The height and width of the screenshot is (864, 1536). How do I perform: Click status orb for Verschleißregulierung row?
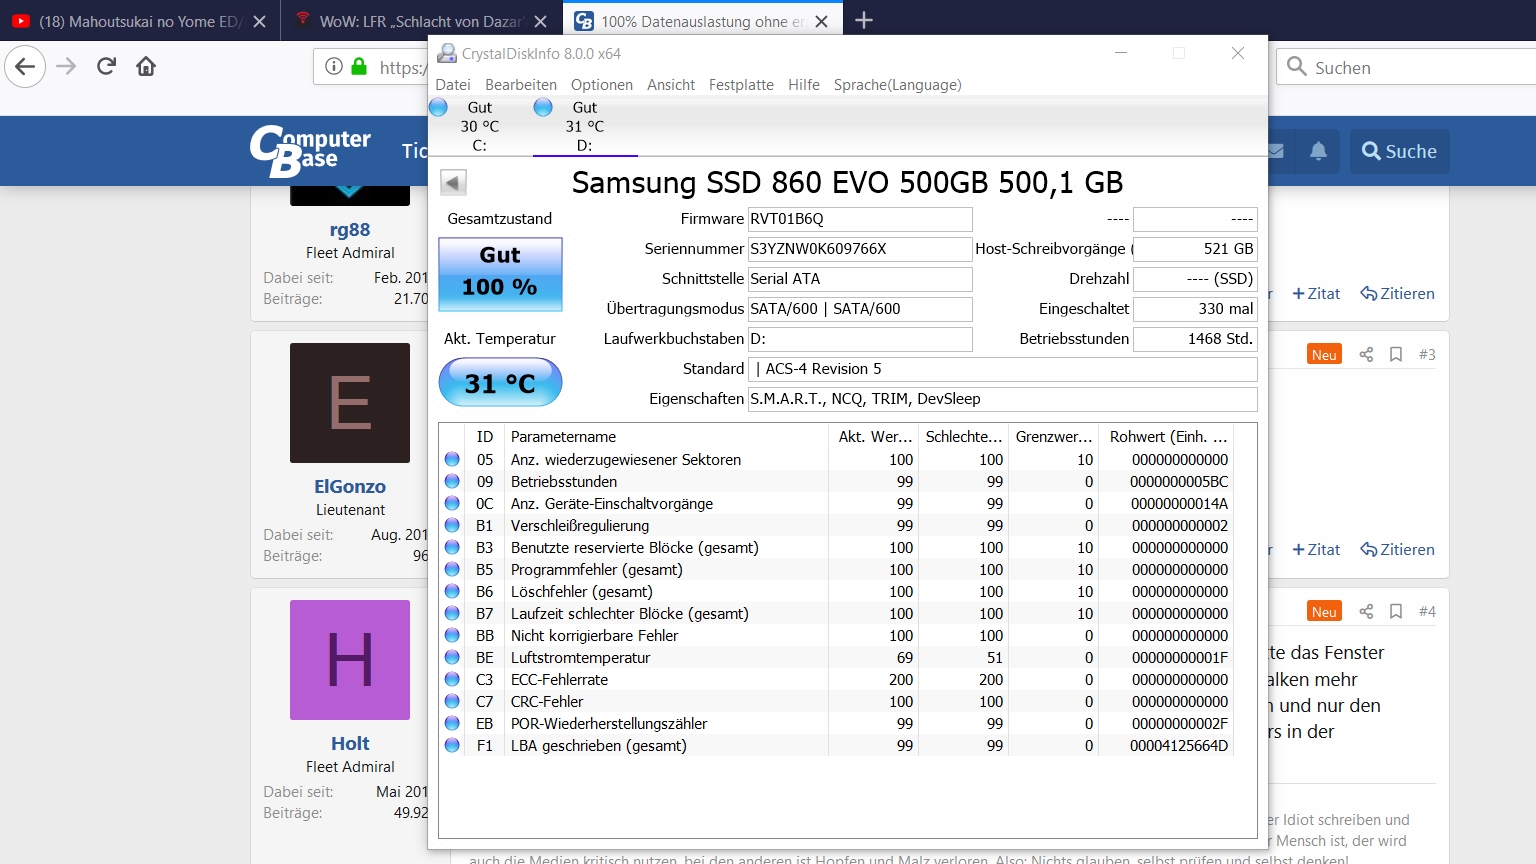click(x=452, y=526)
